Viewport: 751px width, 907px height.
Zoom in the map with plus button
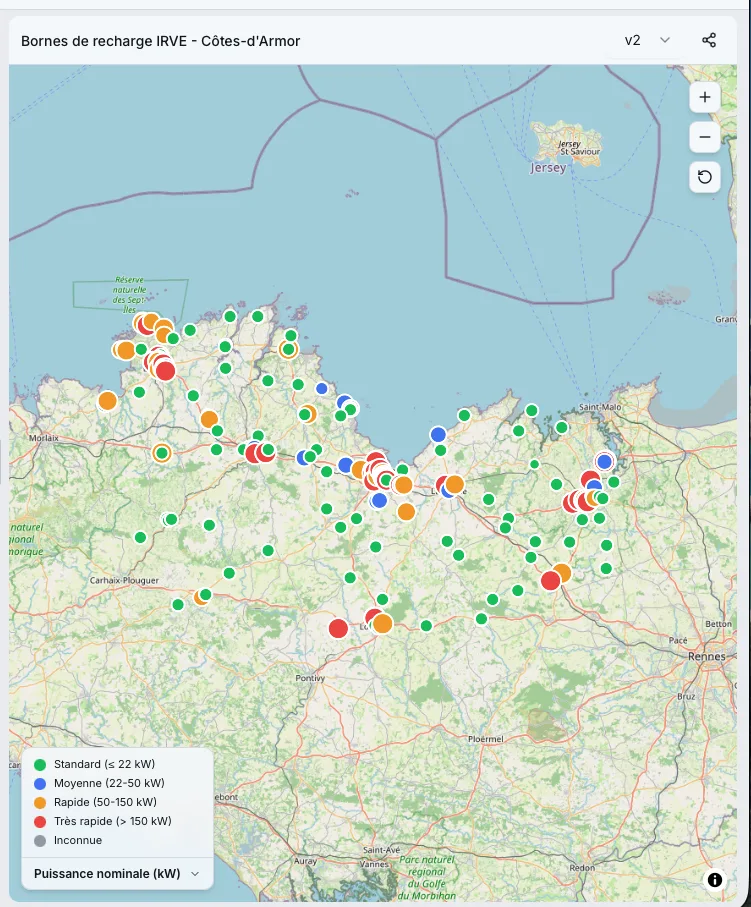[705, 97]
